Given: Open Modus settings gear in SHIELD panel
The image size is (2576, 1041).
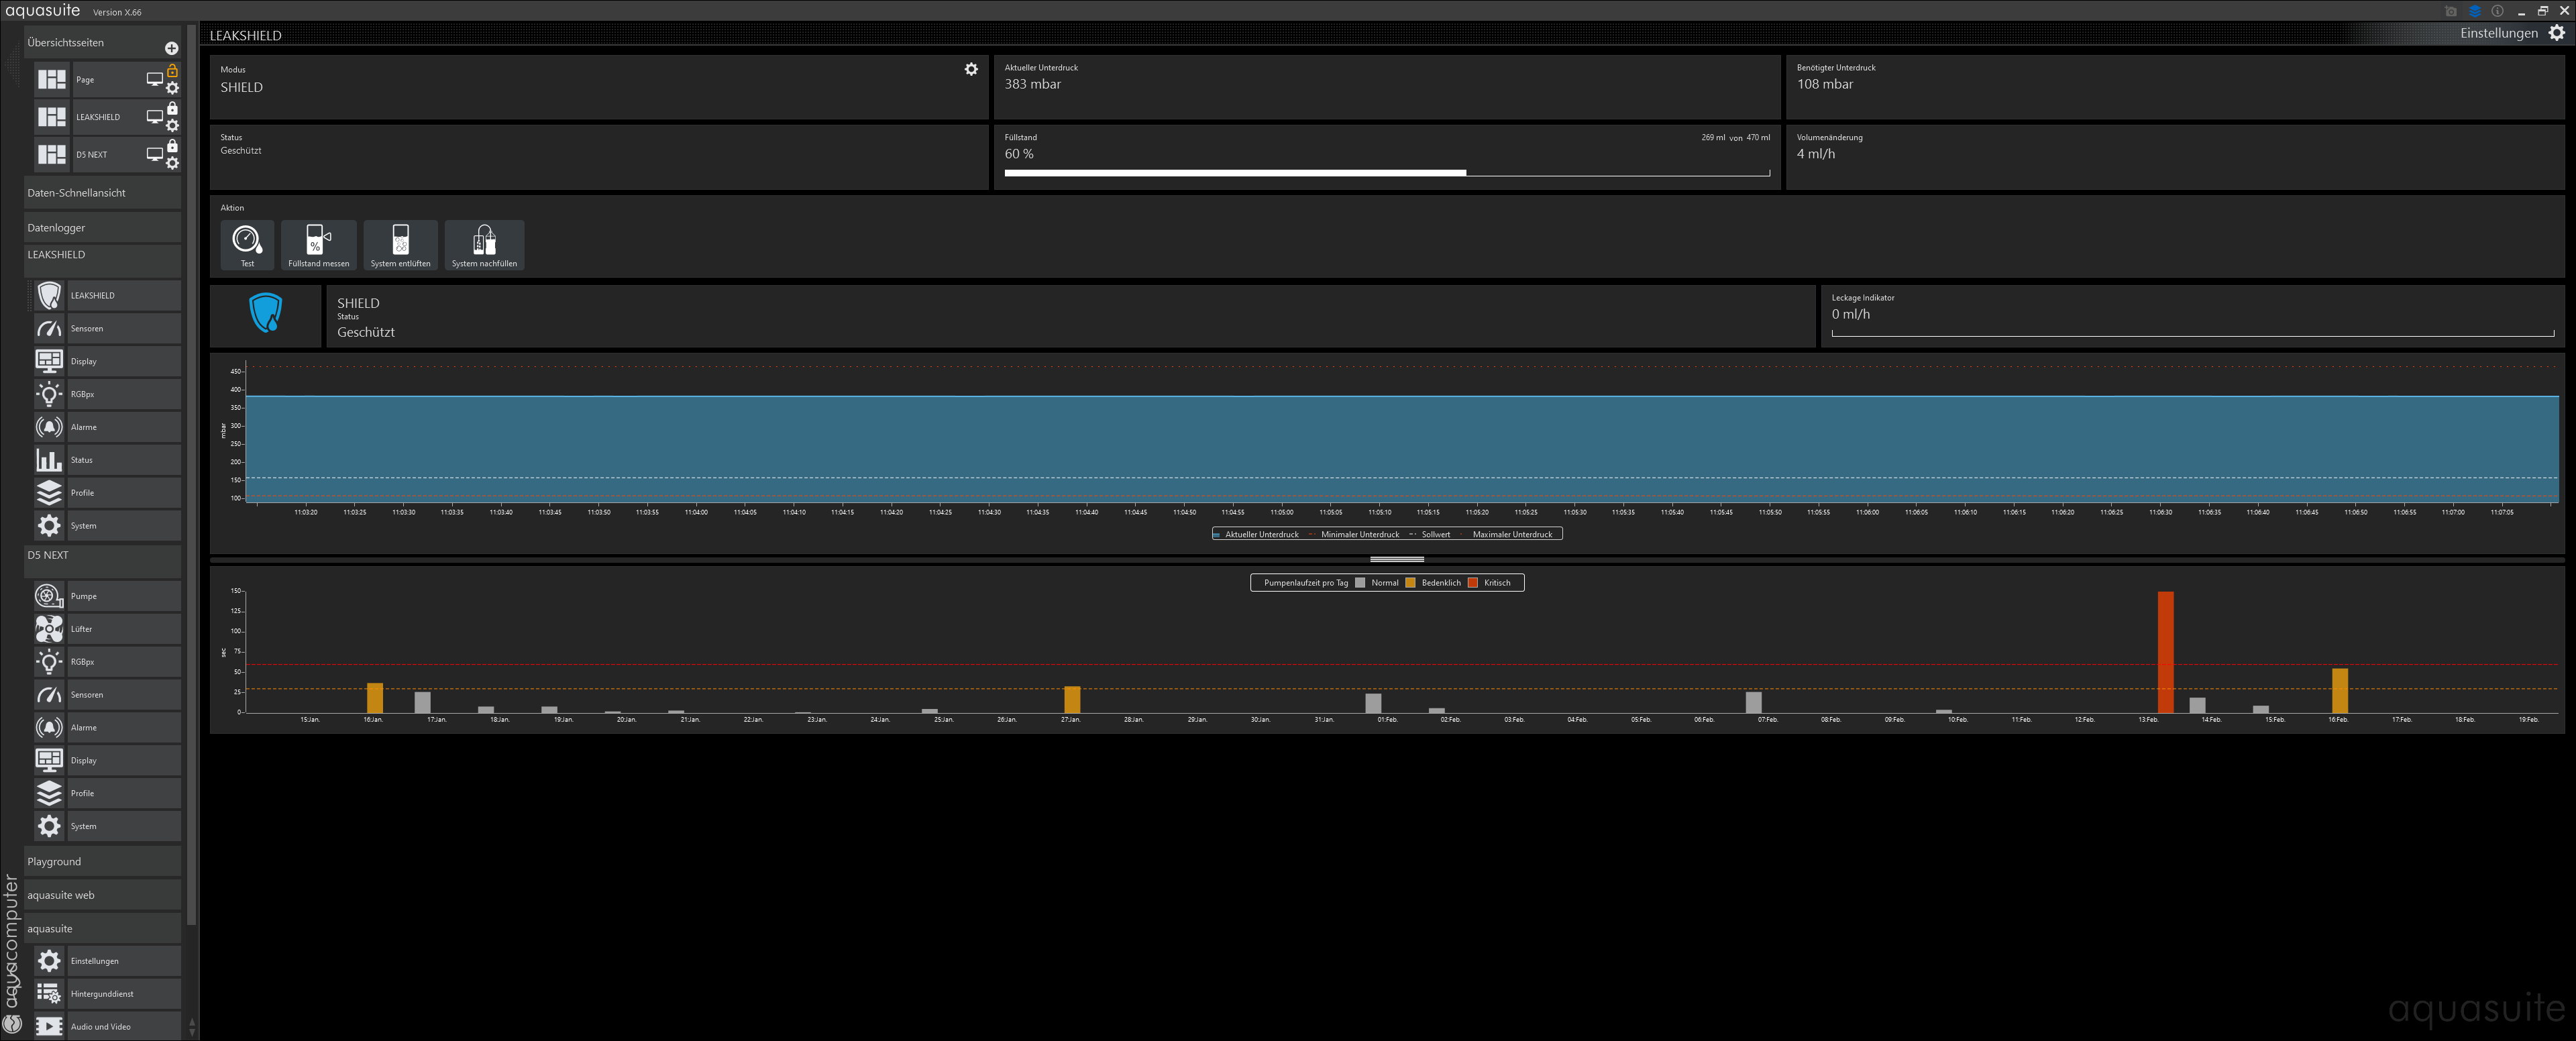Looking at the screenshot, I should [970, 69].
